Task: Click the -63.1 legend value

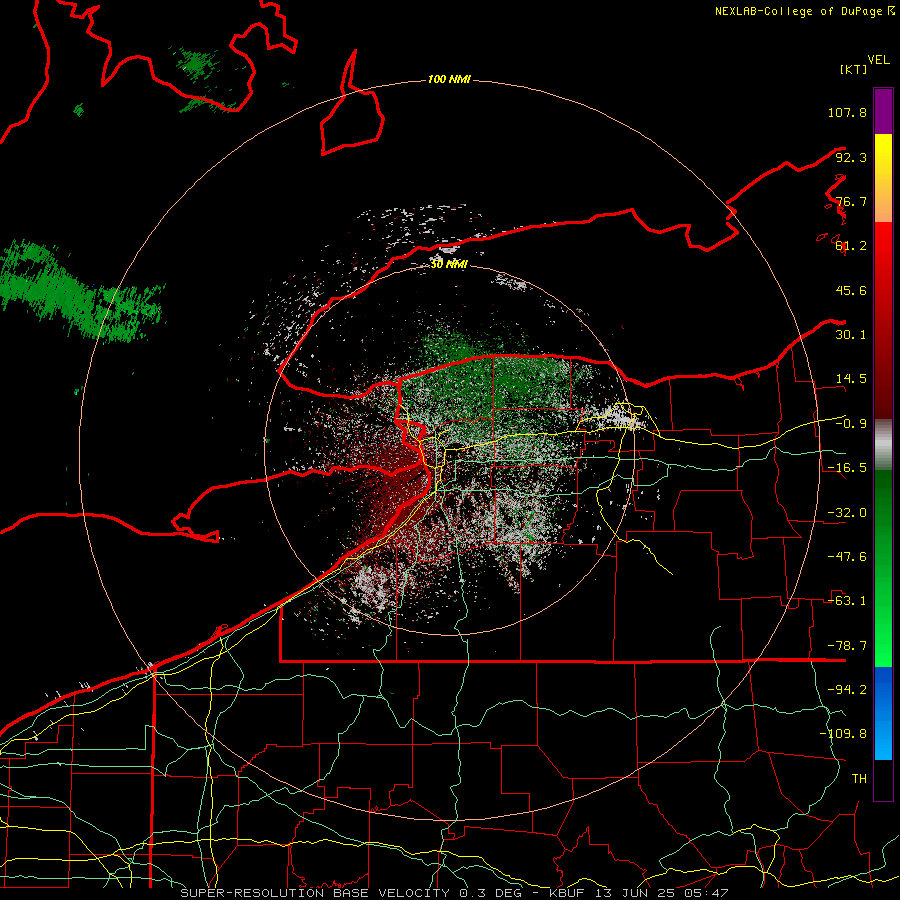Action: (847, 601)
